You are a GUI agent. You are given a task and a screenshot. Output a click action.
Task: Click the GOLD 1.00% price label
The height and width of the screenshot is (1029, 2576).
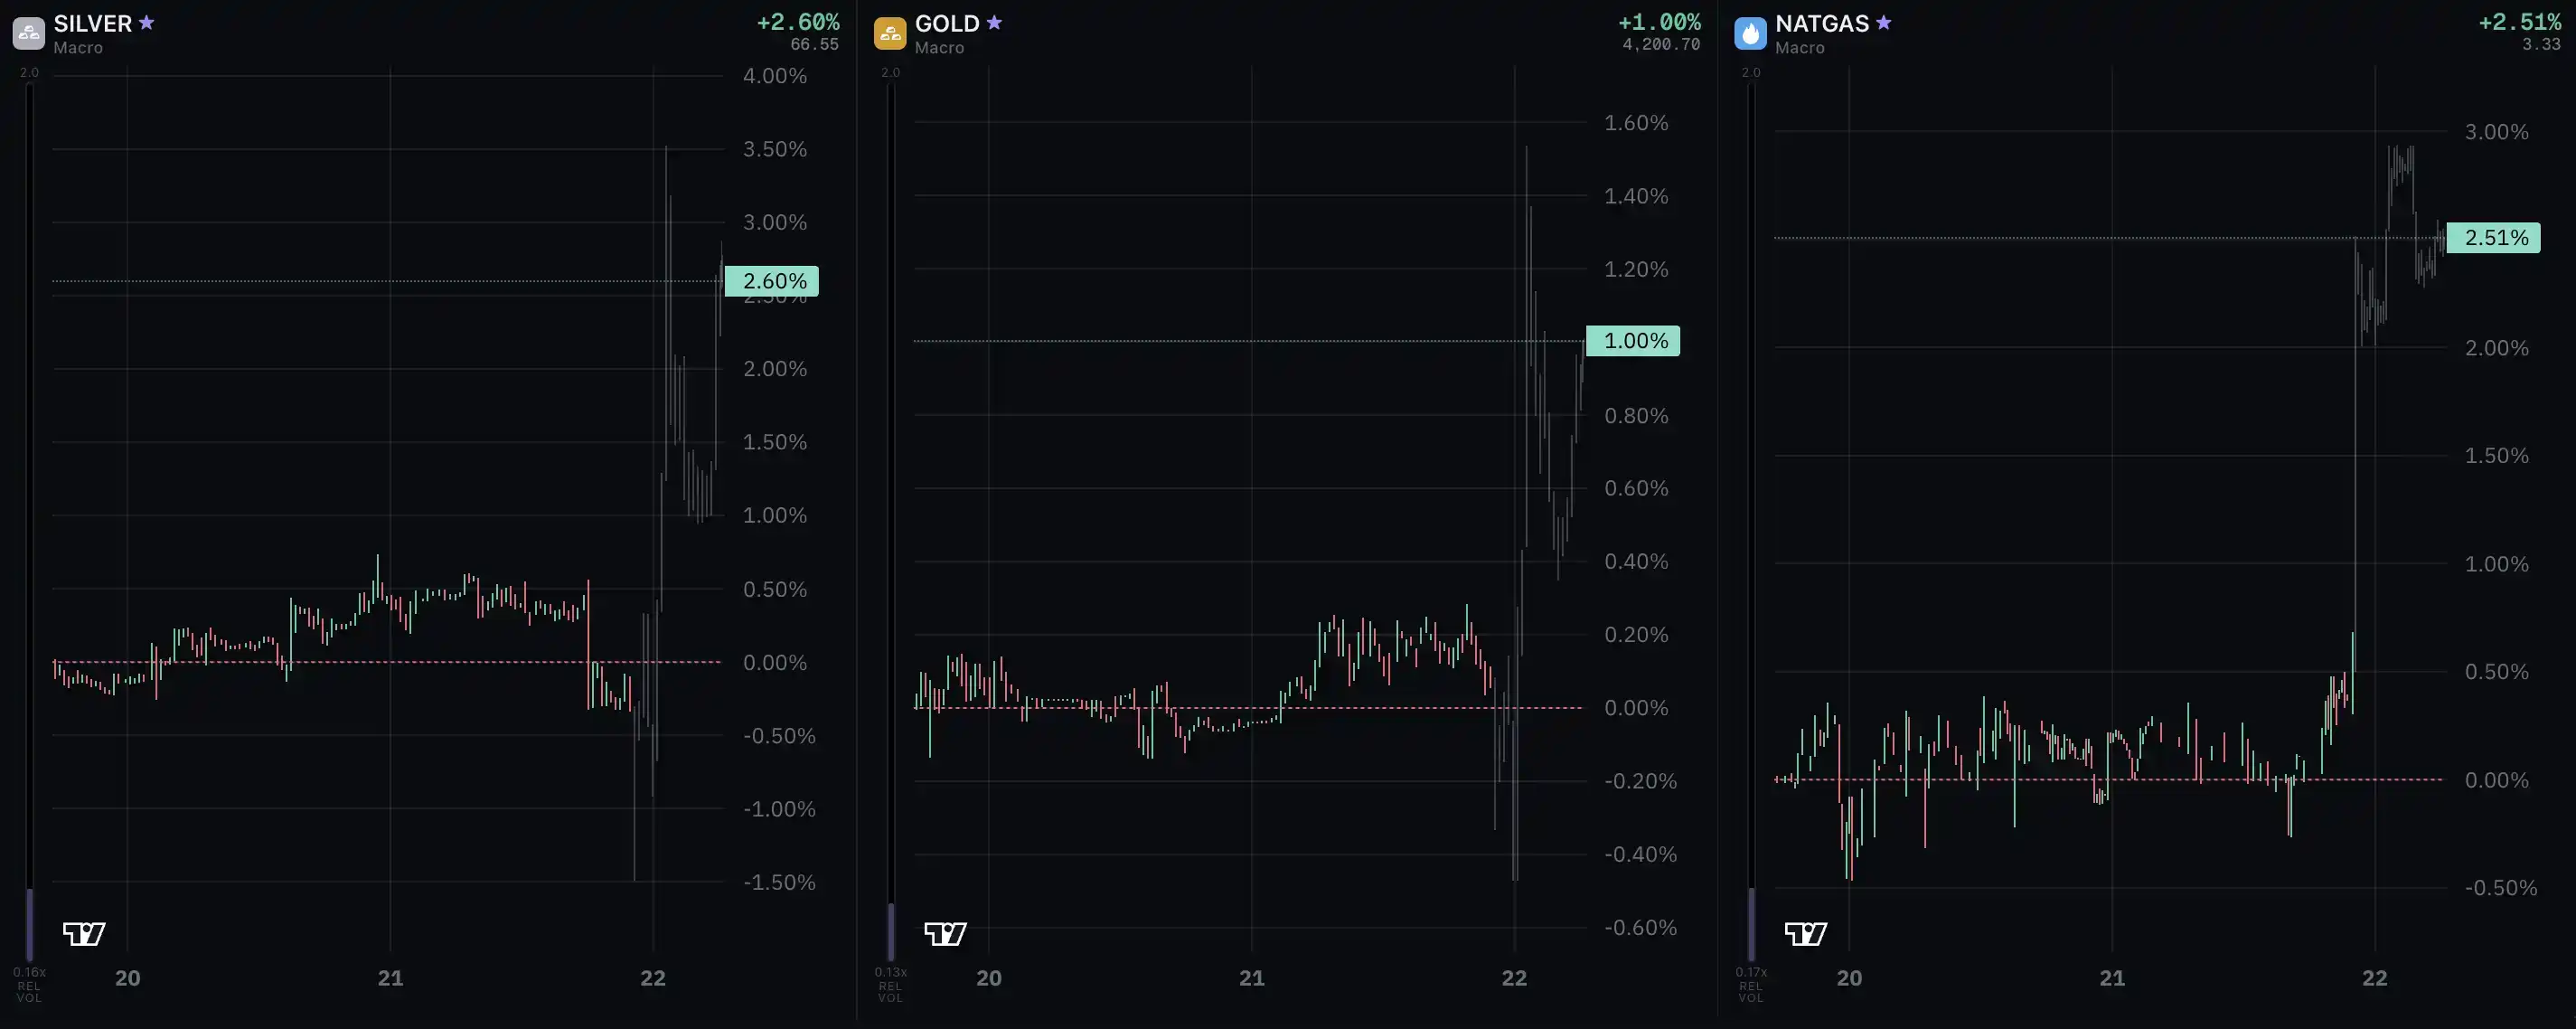[x=1633, y=341]
